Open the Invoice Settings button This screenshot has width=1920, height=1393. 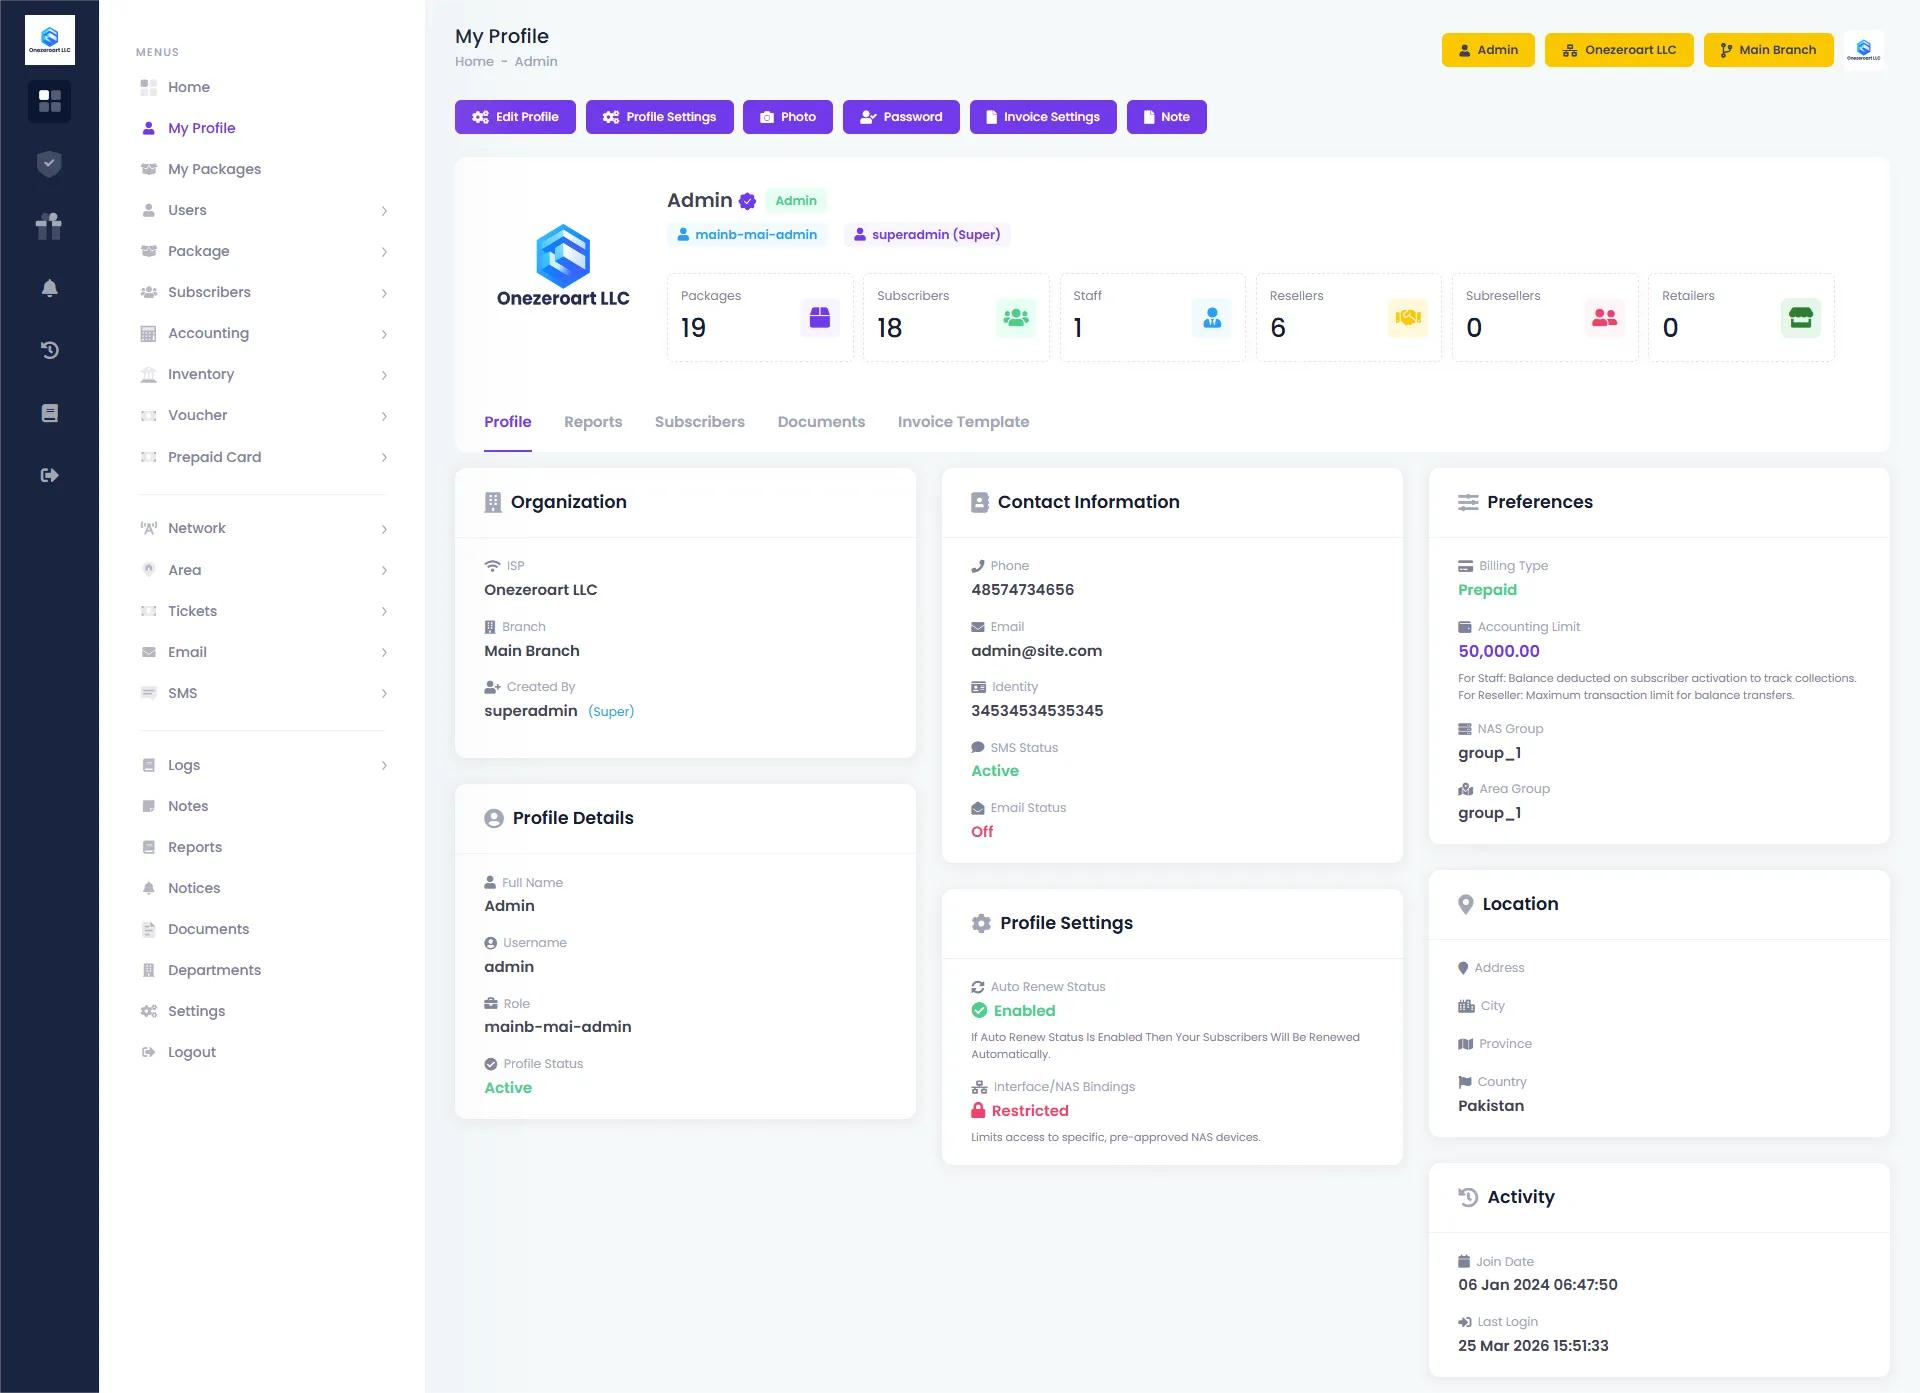(x=1042, y=117)
